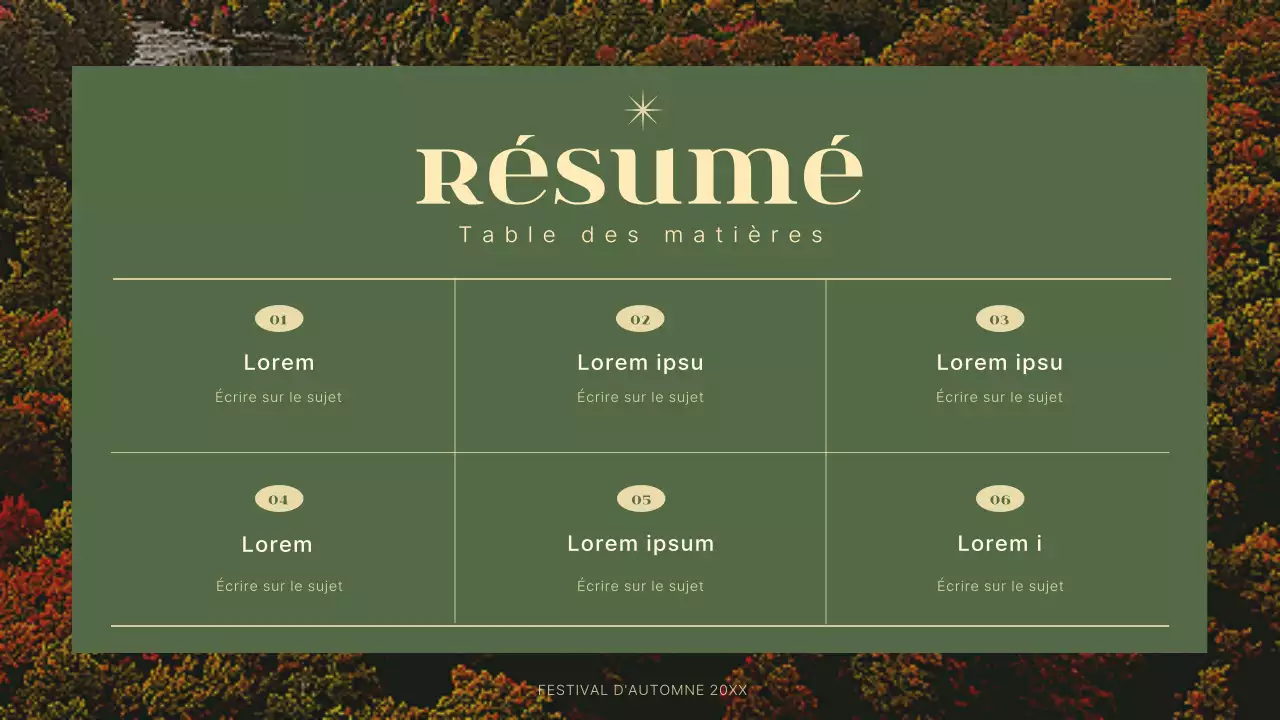1280x720 pixels.
Task: Select the Lorem ipsum heading in section 05
Action: click(640, 543)
